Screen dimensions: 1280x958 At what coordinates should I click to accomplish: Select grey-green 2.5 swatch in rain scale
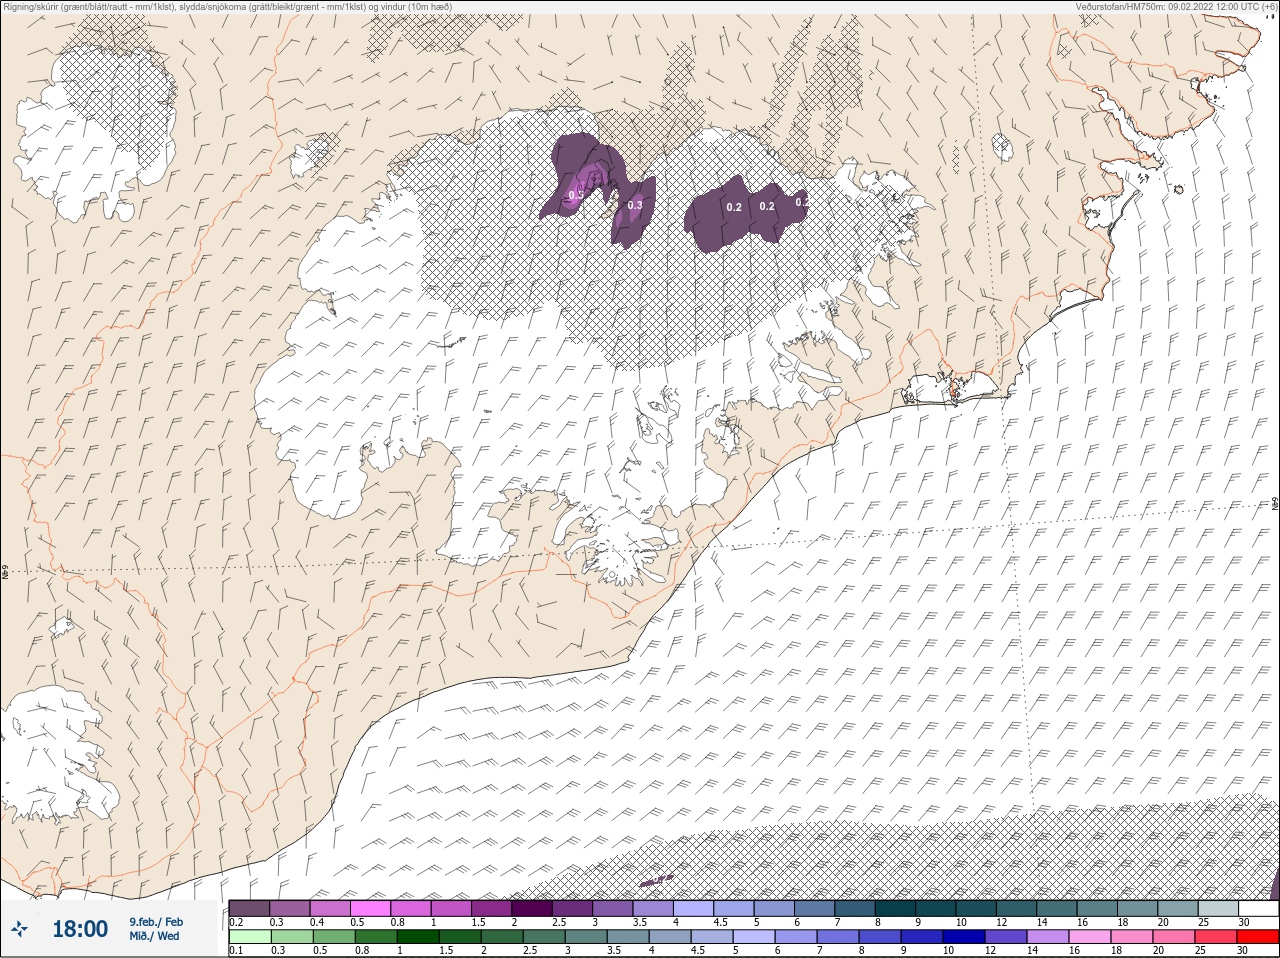pos(545,937)
